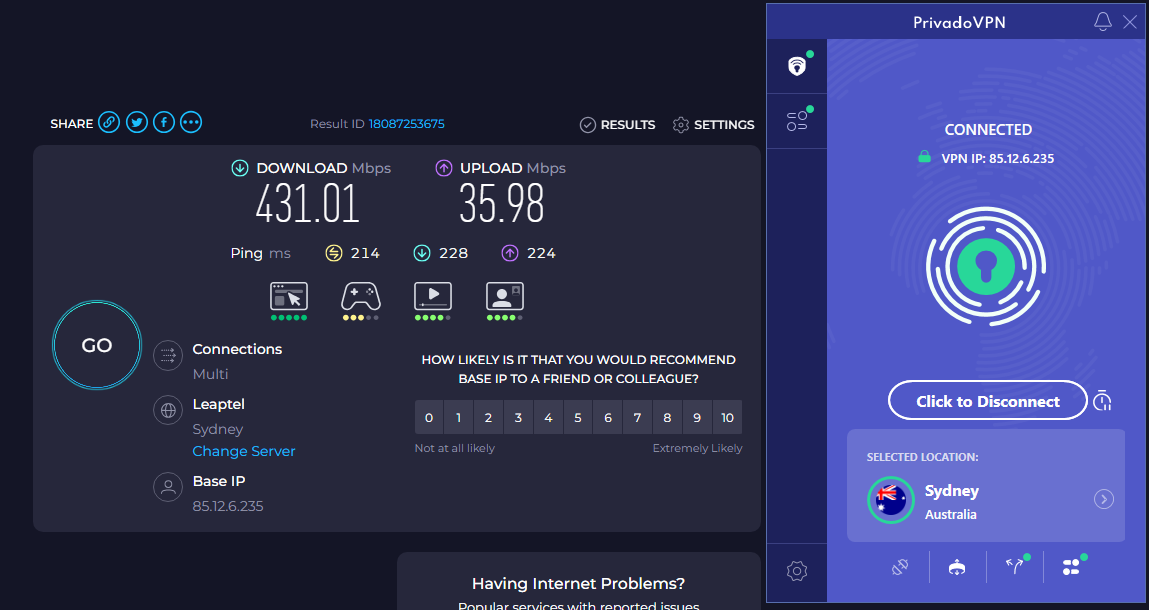This screenshot has width=1149, height=610.
Task: View web browsing quality rating icon
Action: (x=289, y=296)
